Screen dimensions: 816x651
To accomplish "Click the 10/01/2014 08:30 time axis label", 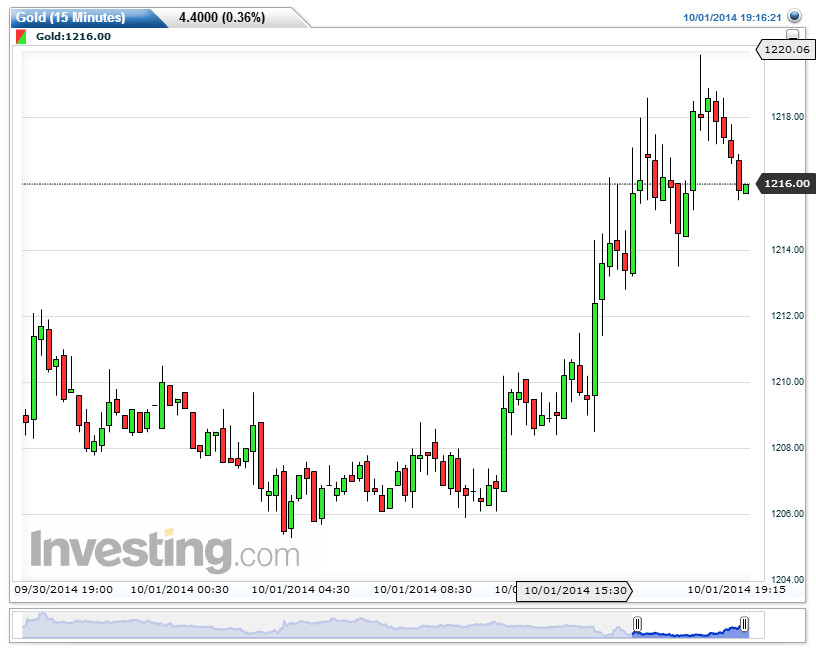I will [x=423, y=590].
